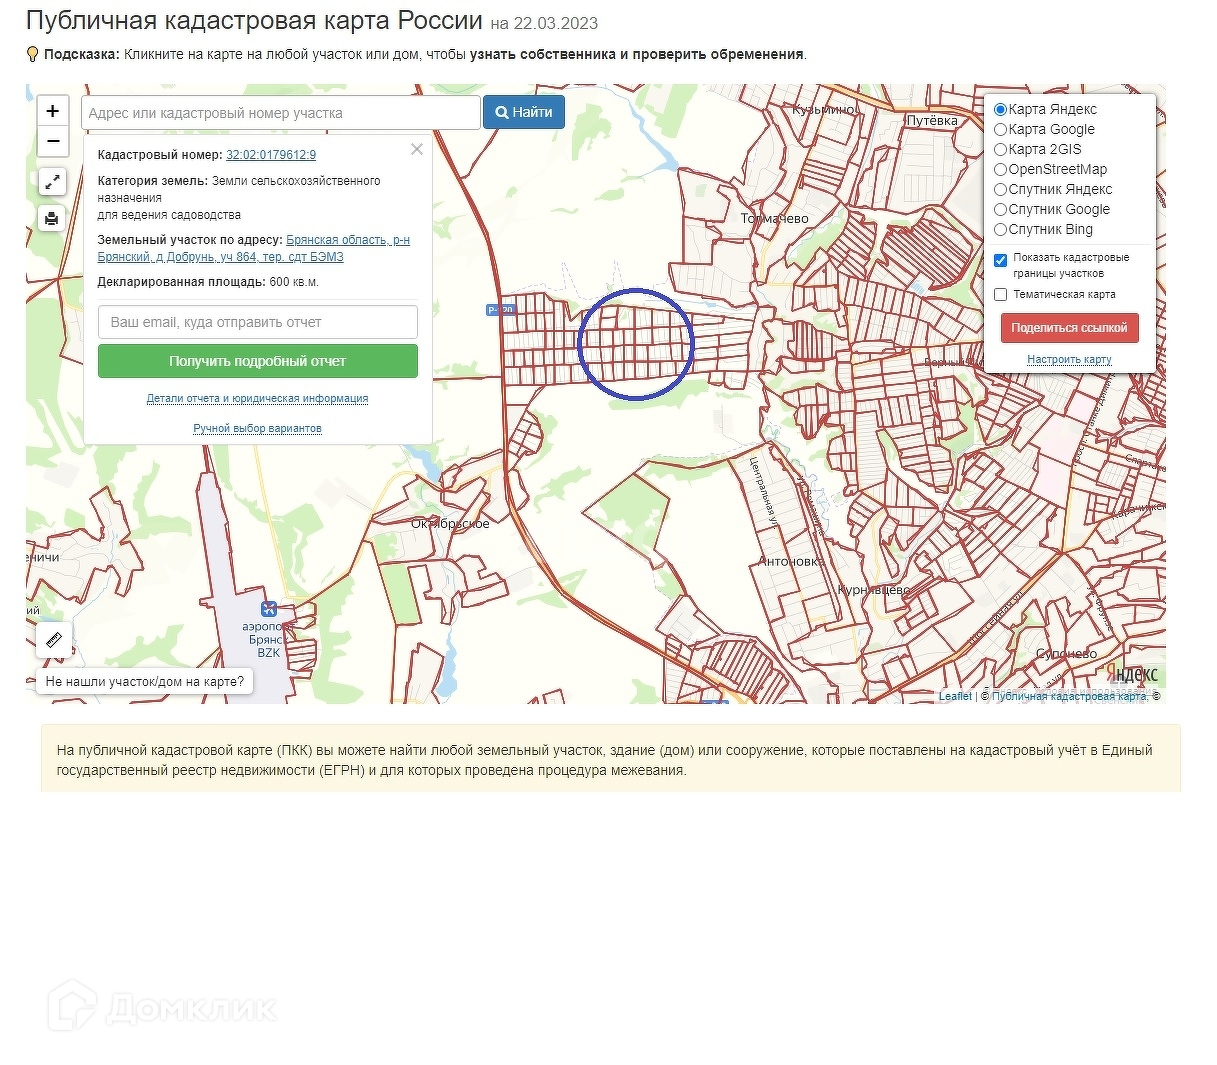Click the Октябрьское label on map
Image resolution: width=1217 pixels, height=1065 pixels.
(x=450, y=523)
